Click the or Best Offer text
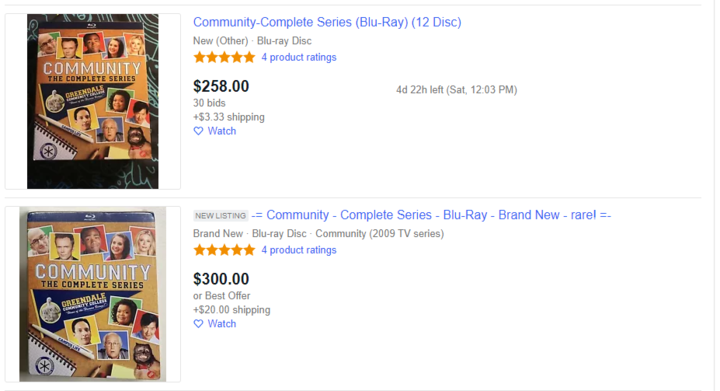Viewport: 720px width, 391px height. [x=221, y=296]
